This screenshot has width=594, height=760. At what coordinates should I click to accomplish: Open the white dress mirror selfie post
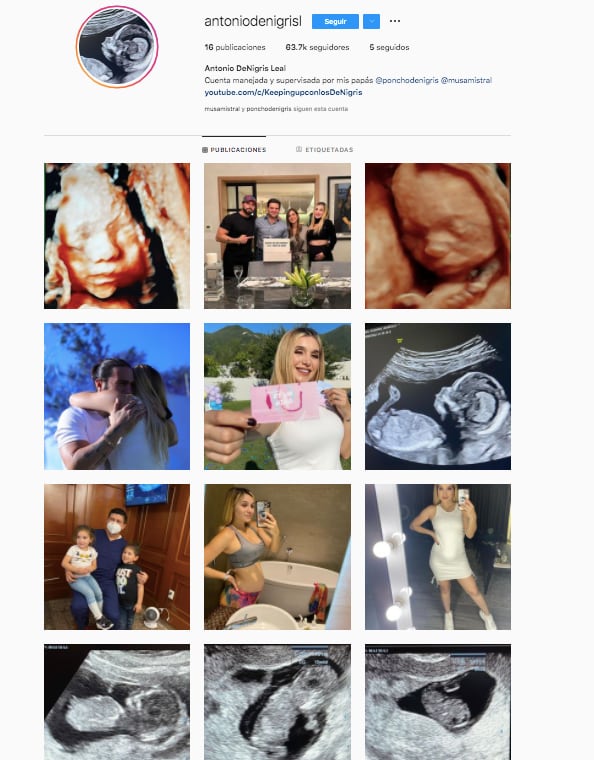pyautogui.click(x=438, y=557)
